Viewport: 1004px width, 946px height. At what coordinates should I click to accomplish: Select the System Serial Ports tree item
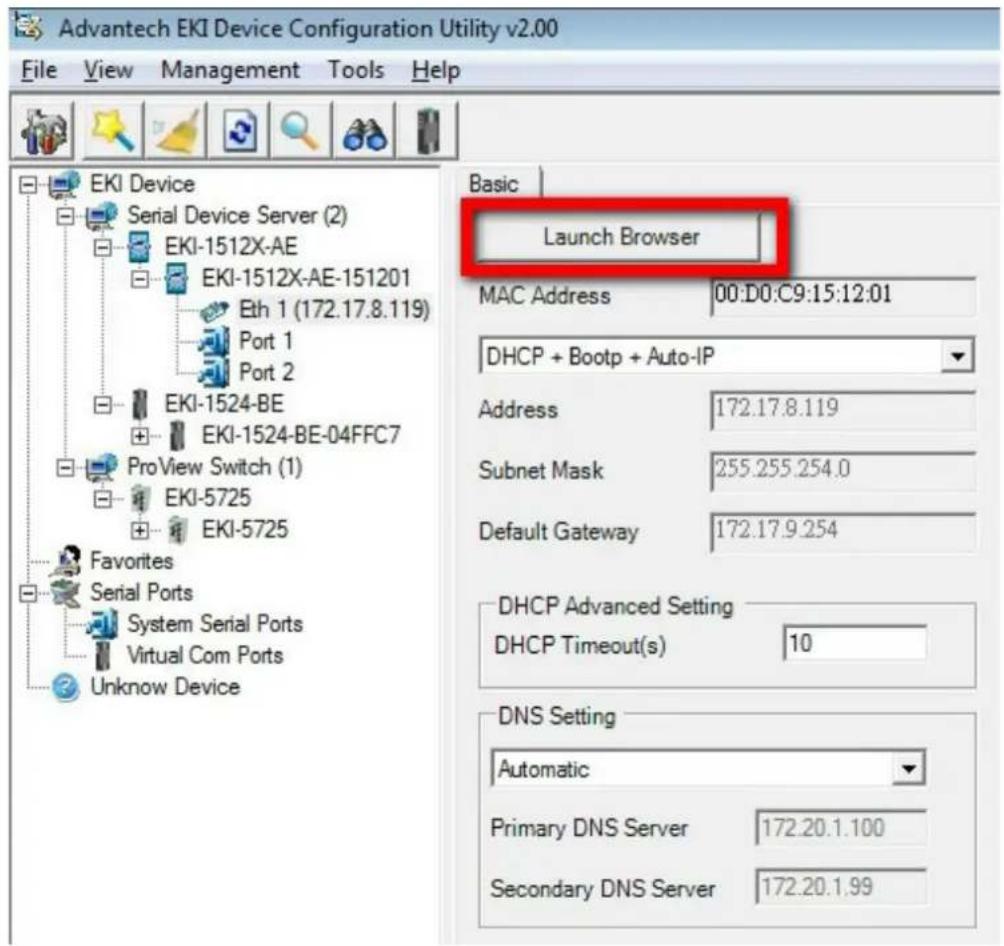(215, 624)
